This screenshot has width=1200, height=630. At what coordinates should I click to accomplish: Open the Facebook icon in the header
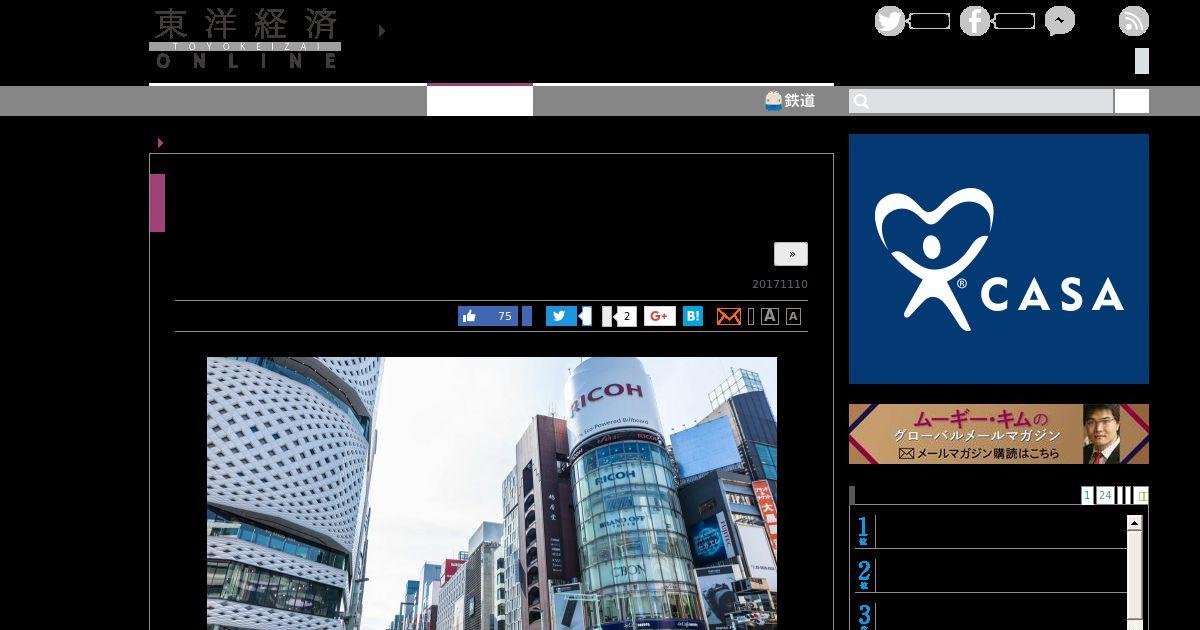[x=974, y=21]
